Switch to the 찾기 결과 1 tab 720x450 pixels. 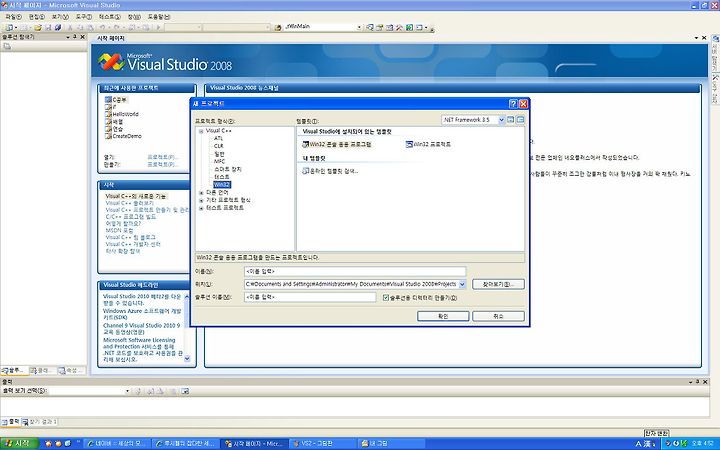pos(39,422)
